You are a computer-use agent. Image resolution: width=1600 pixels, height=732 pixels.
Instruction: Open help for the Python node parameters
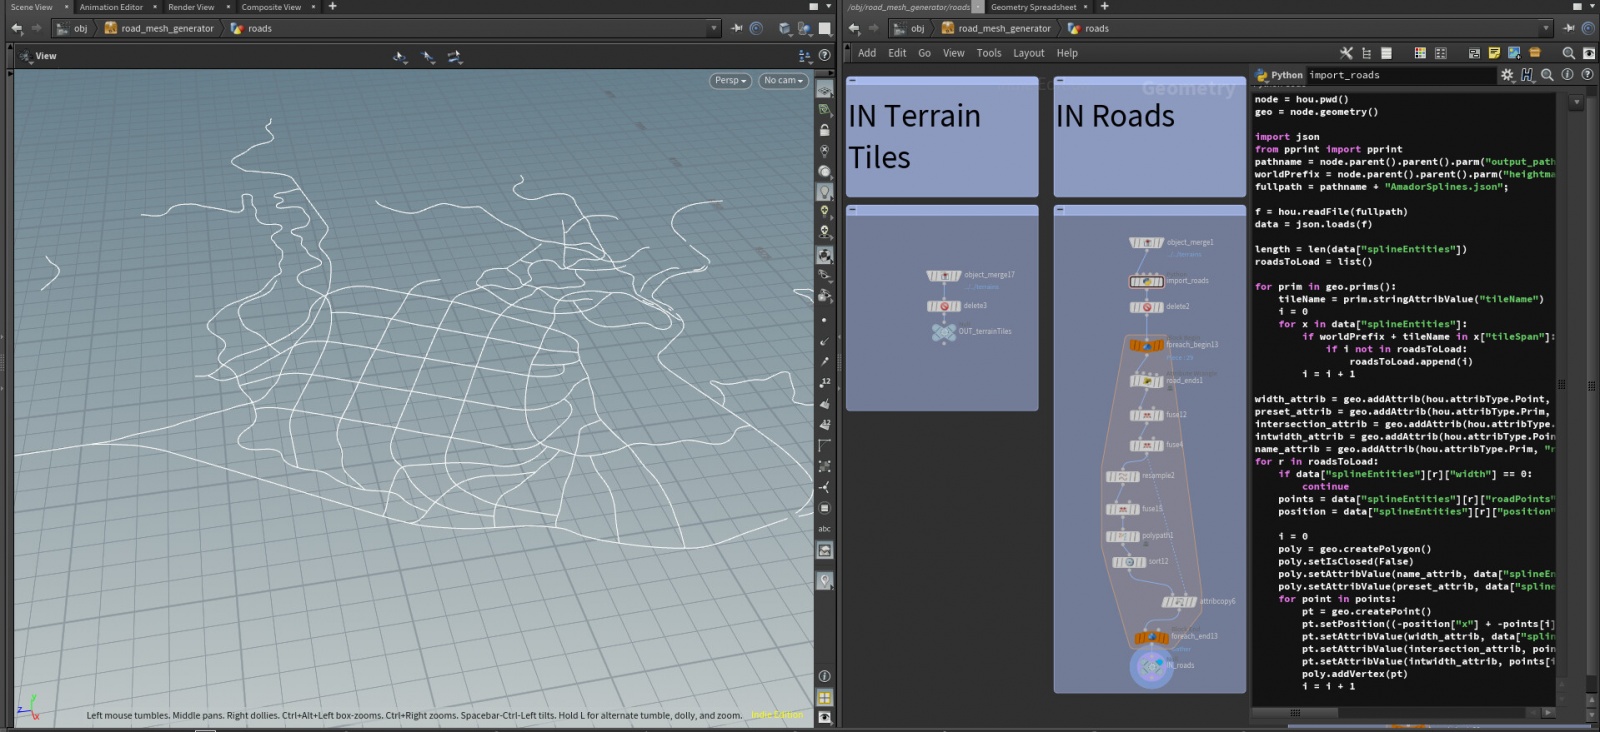[x=1587, y=75]
